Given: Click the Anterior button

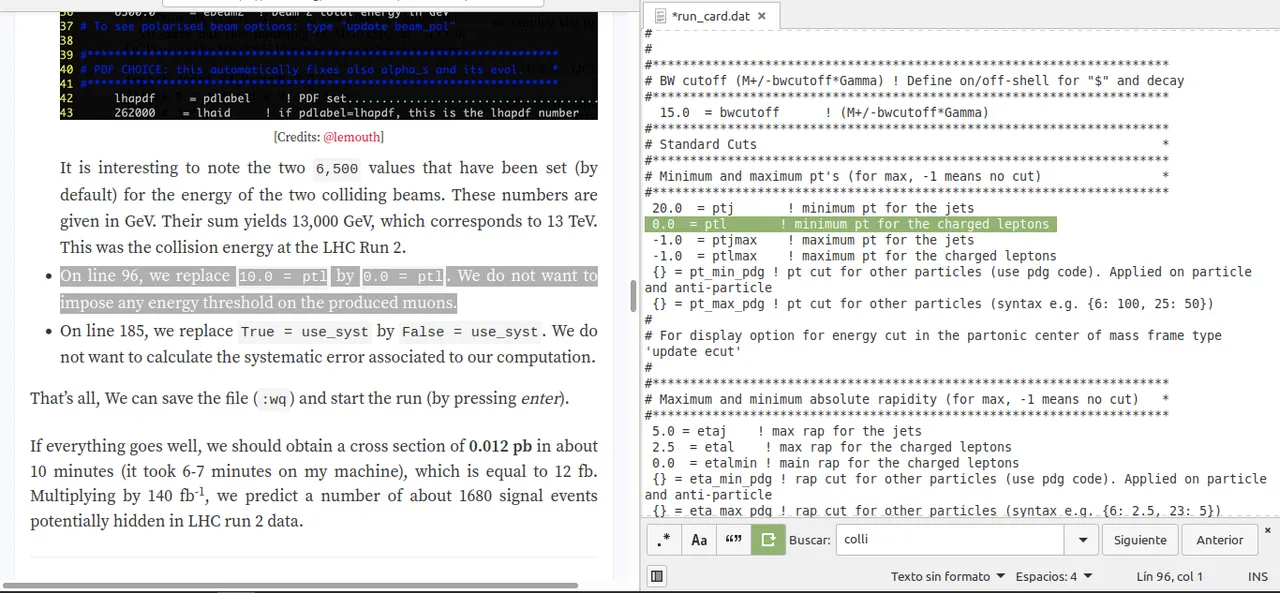Looking at the screenshot, I should click(1220, 540).
